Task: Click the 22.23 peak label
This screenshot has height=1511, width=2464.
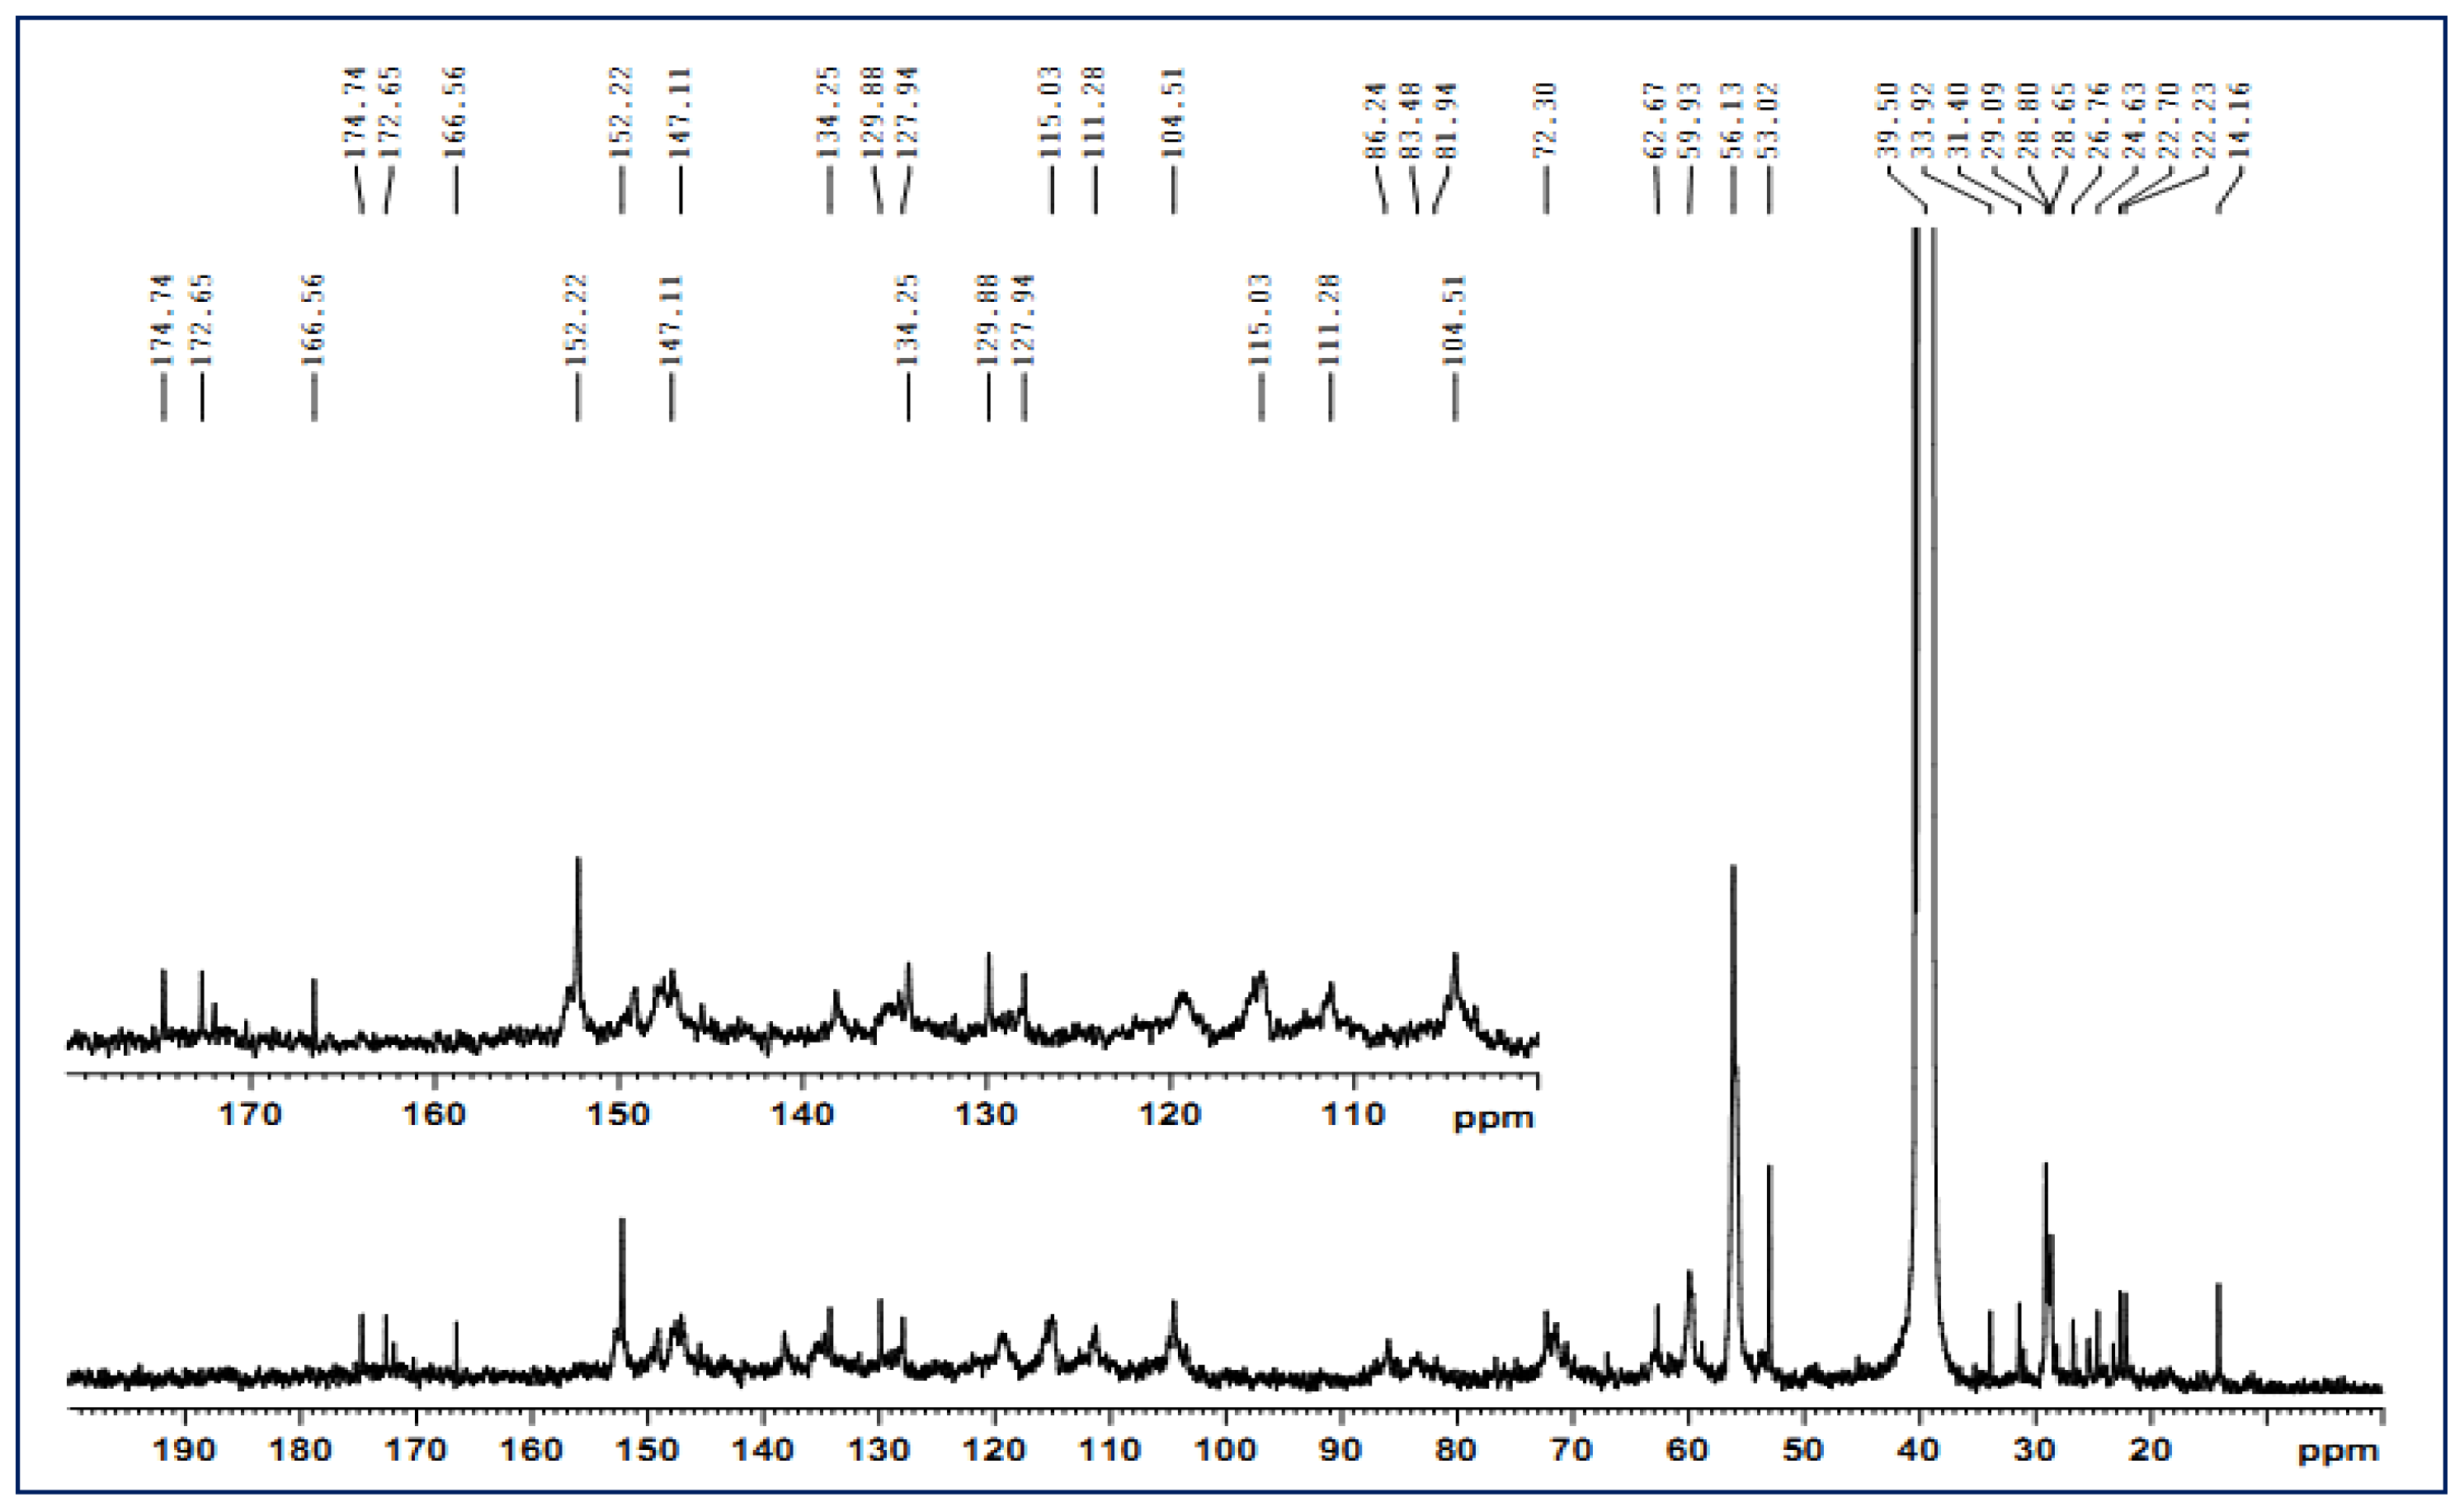Action: click(x=2204, y=121)
